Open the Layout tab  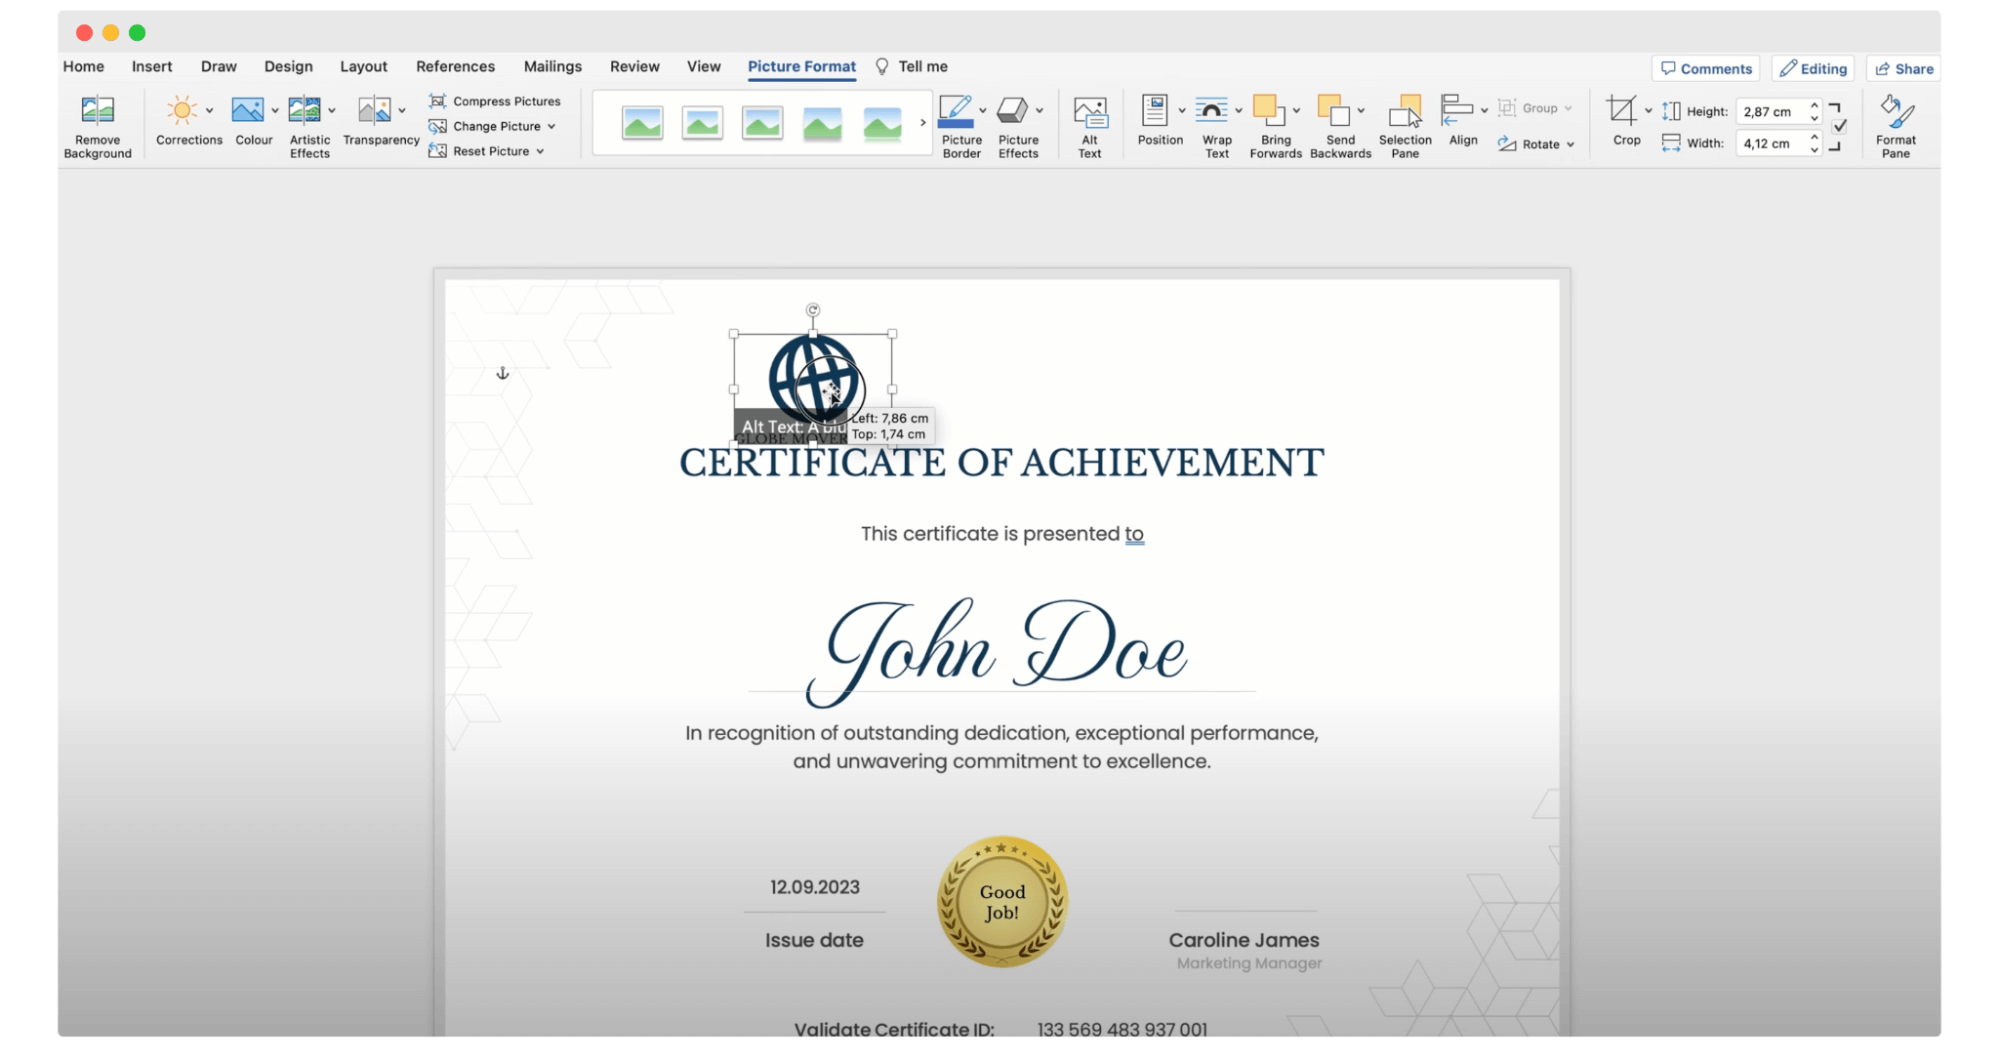click(363, 66)
